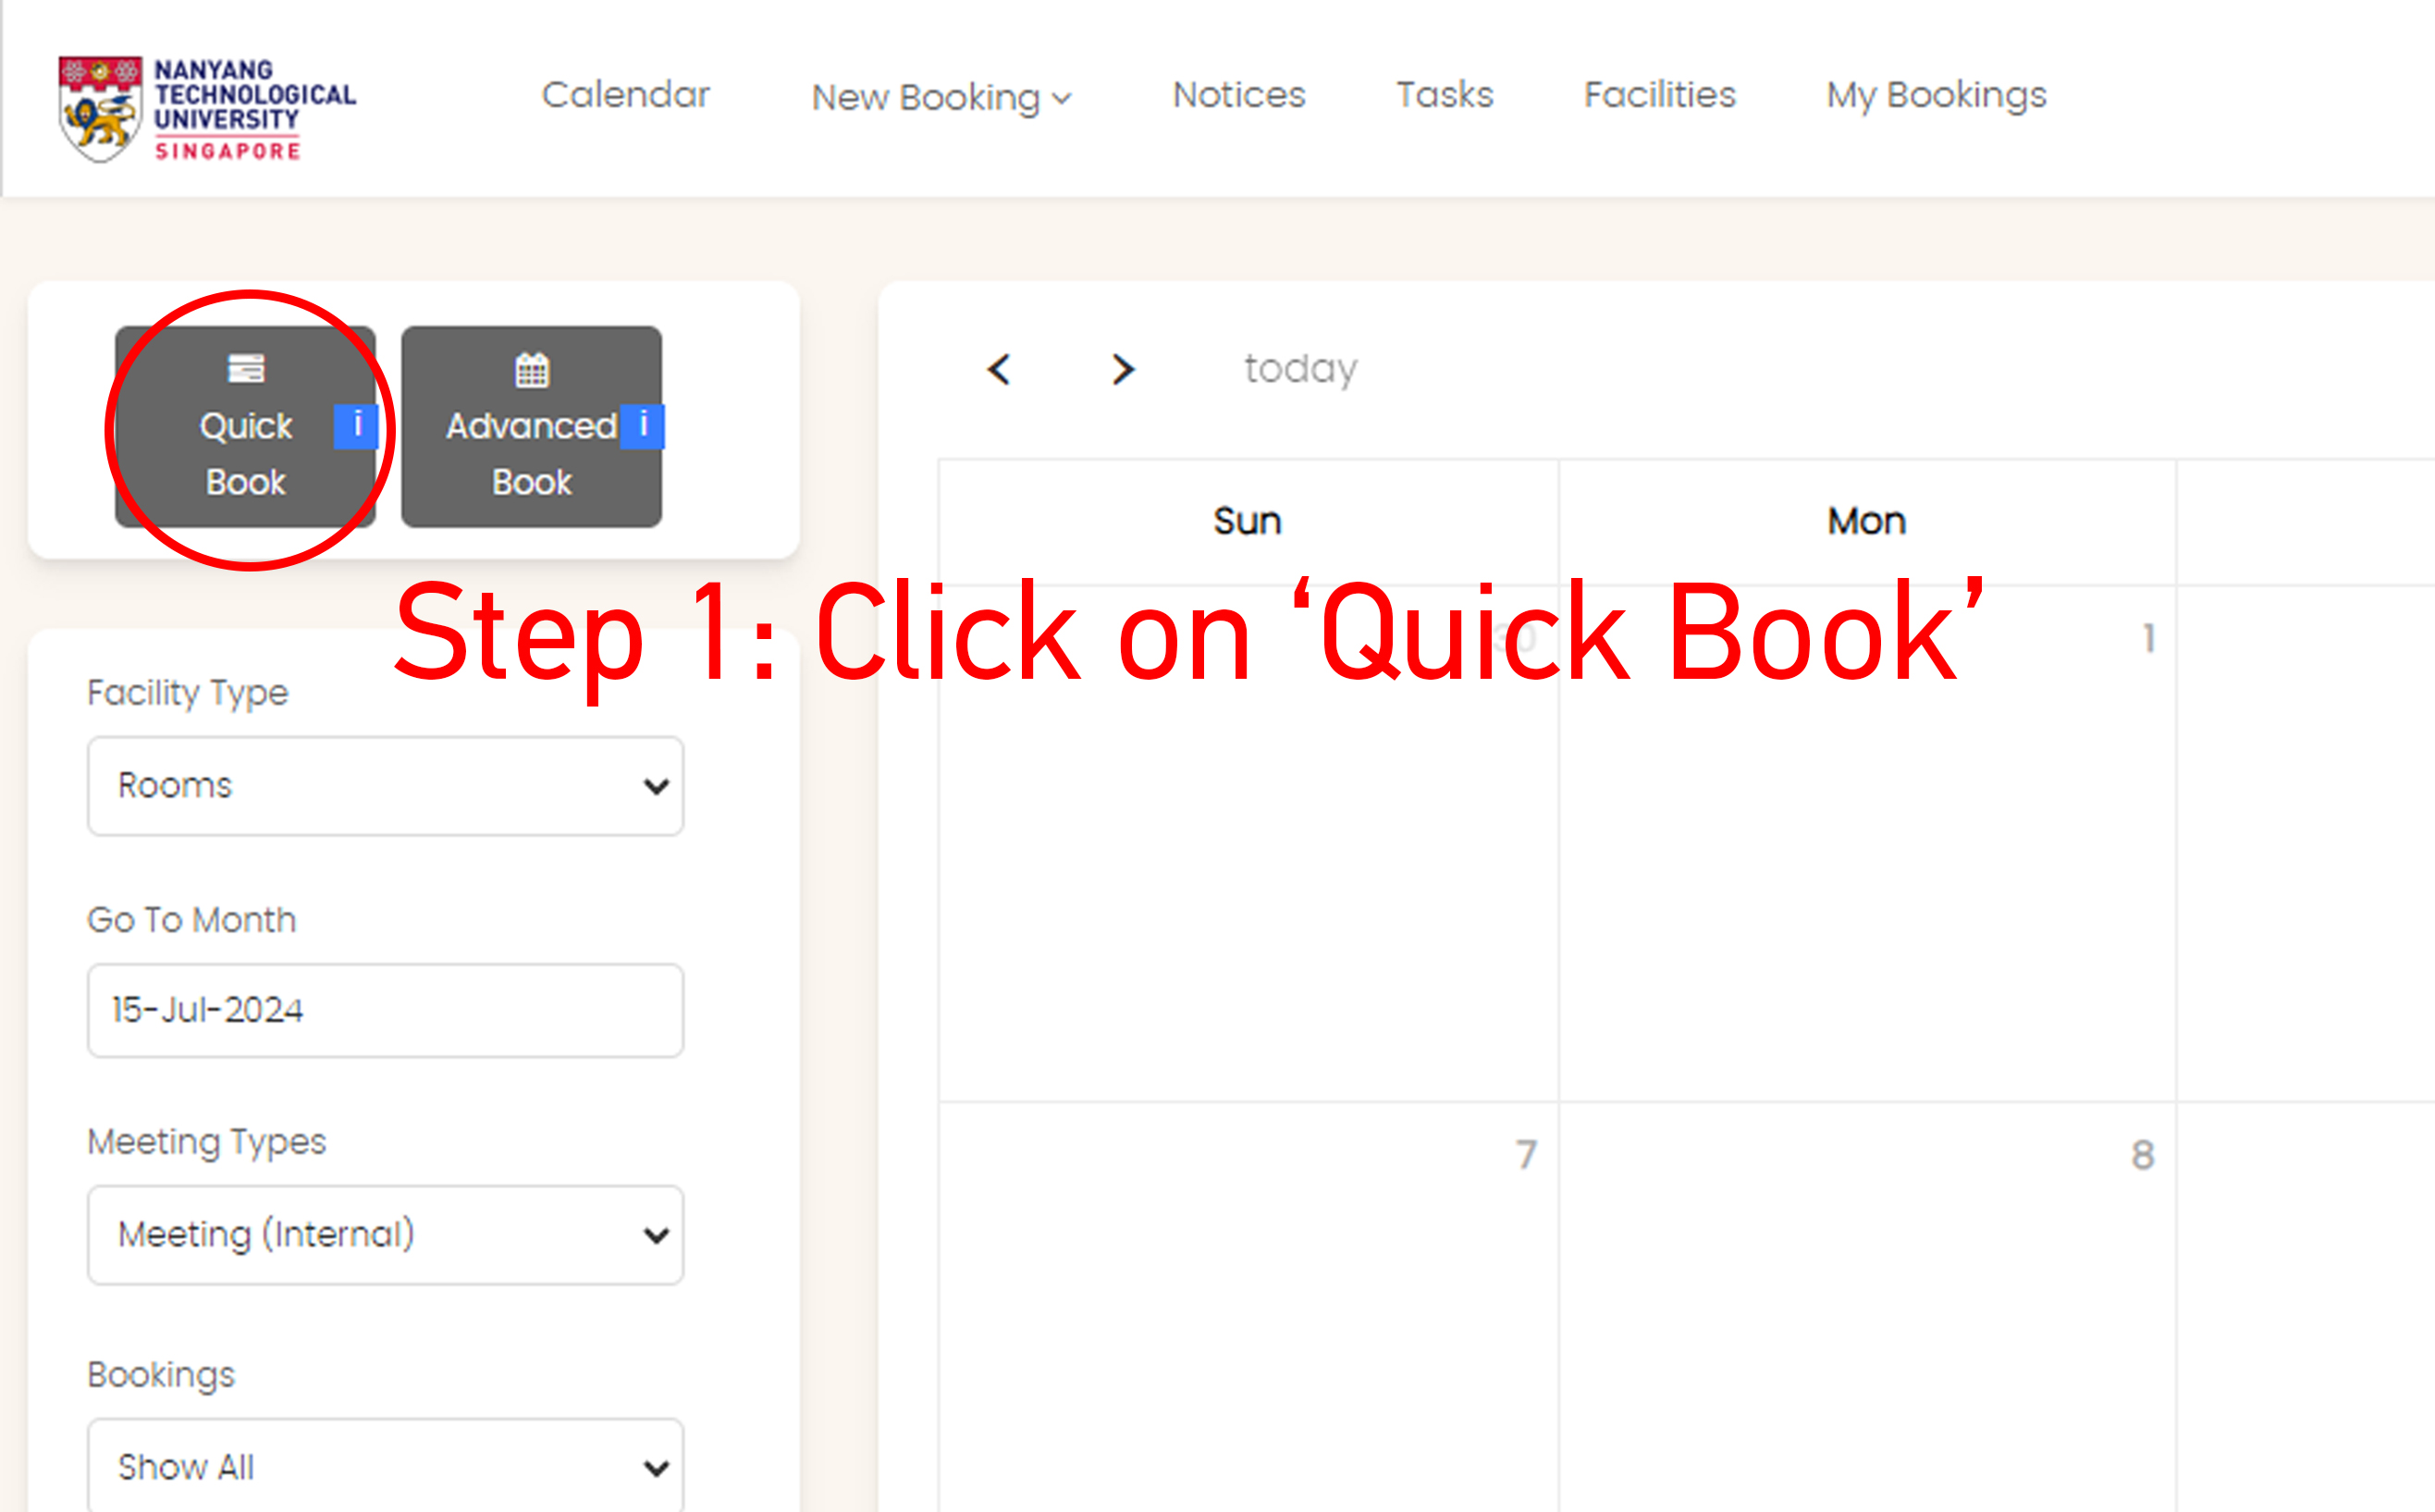
Task: Open the Notices menu item
Action: pyautogui.click(x=1239, y=95)
